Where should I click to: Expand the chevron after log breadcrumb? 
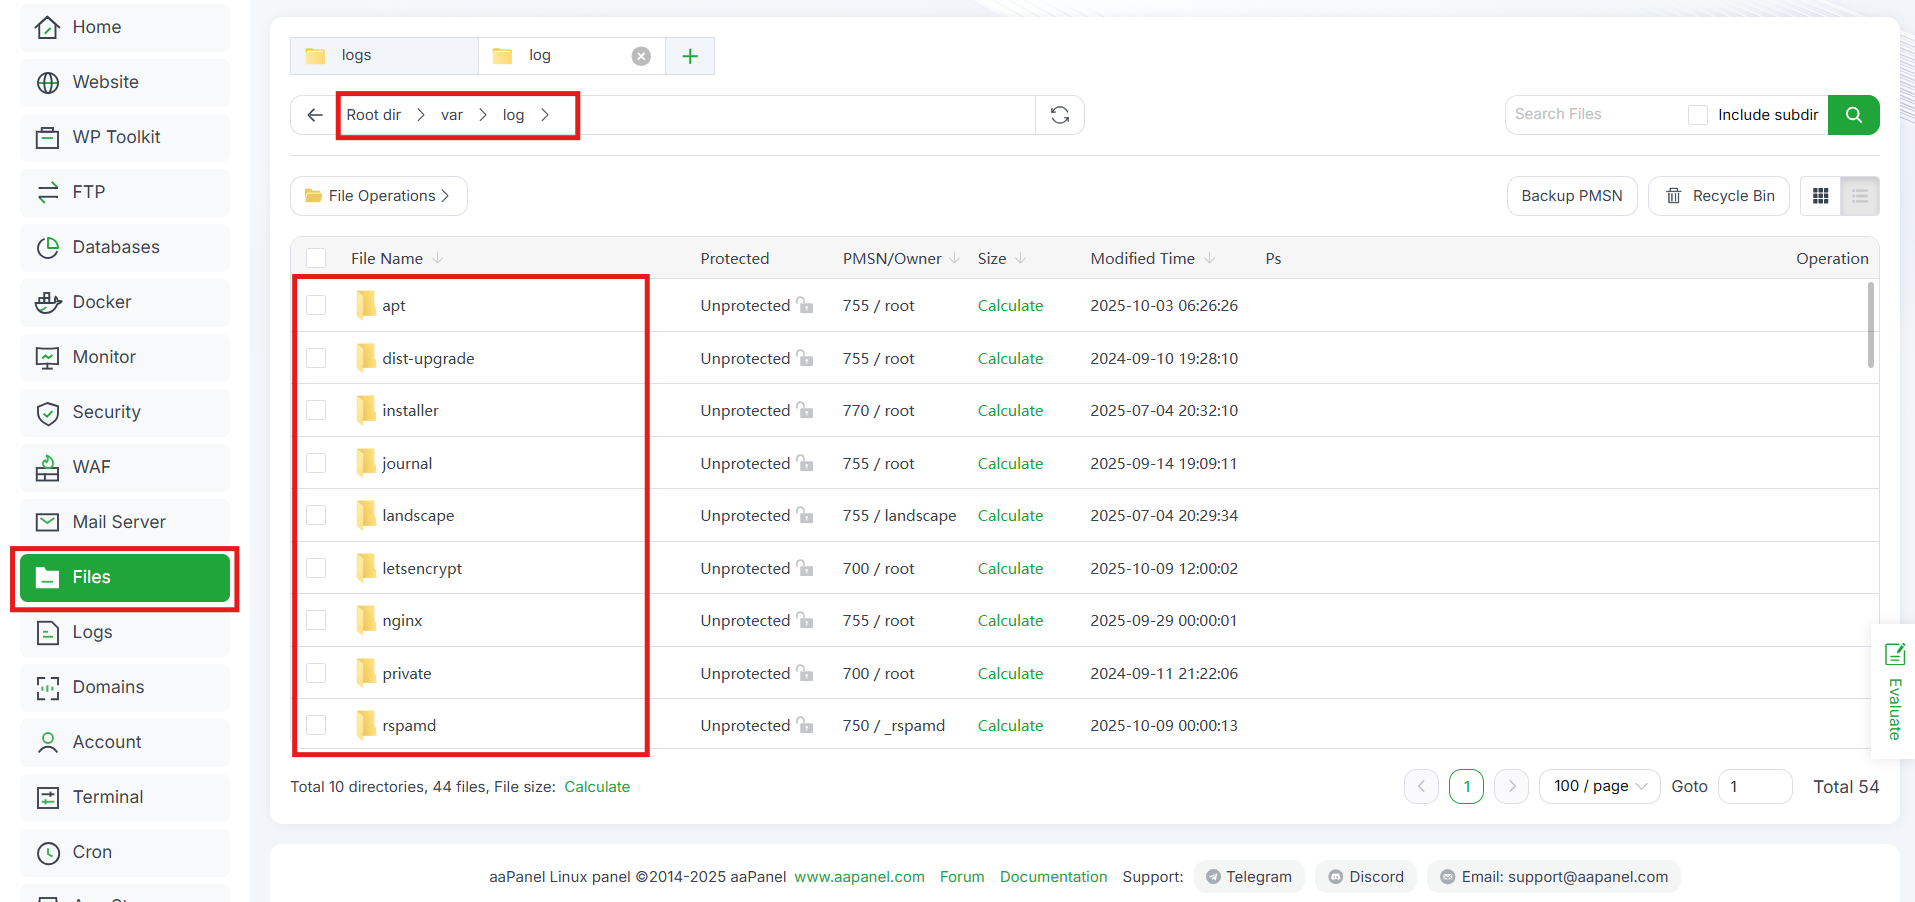(545, 115)
